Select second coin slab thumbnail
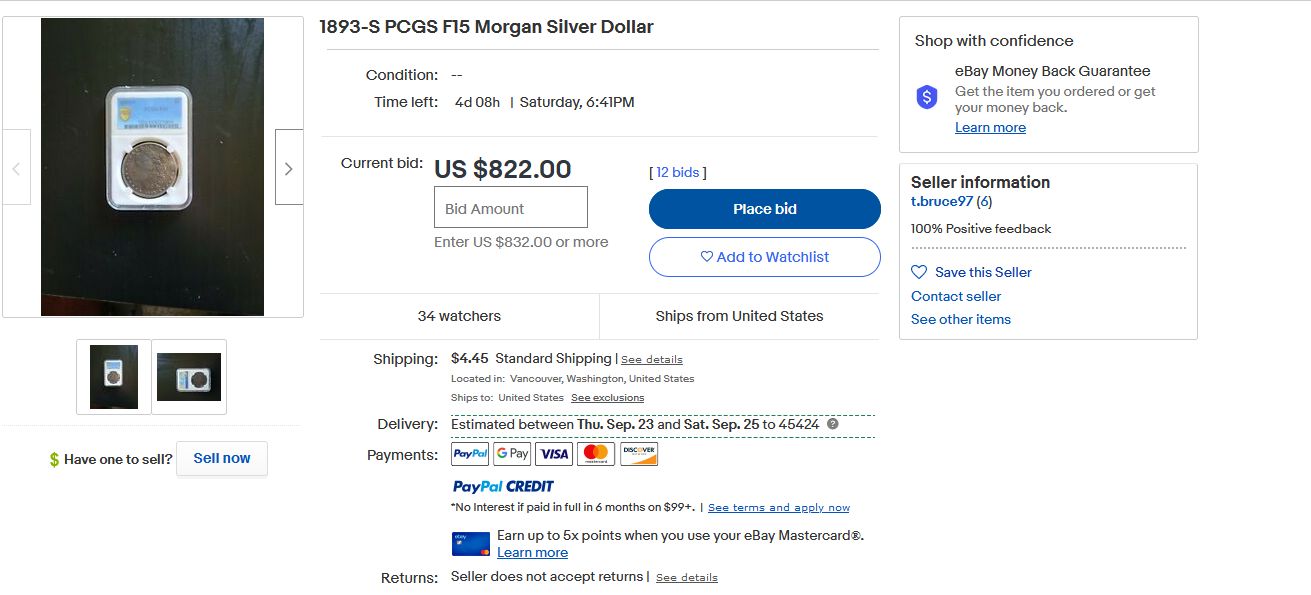 pos(189,377)
